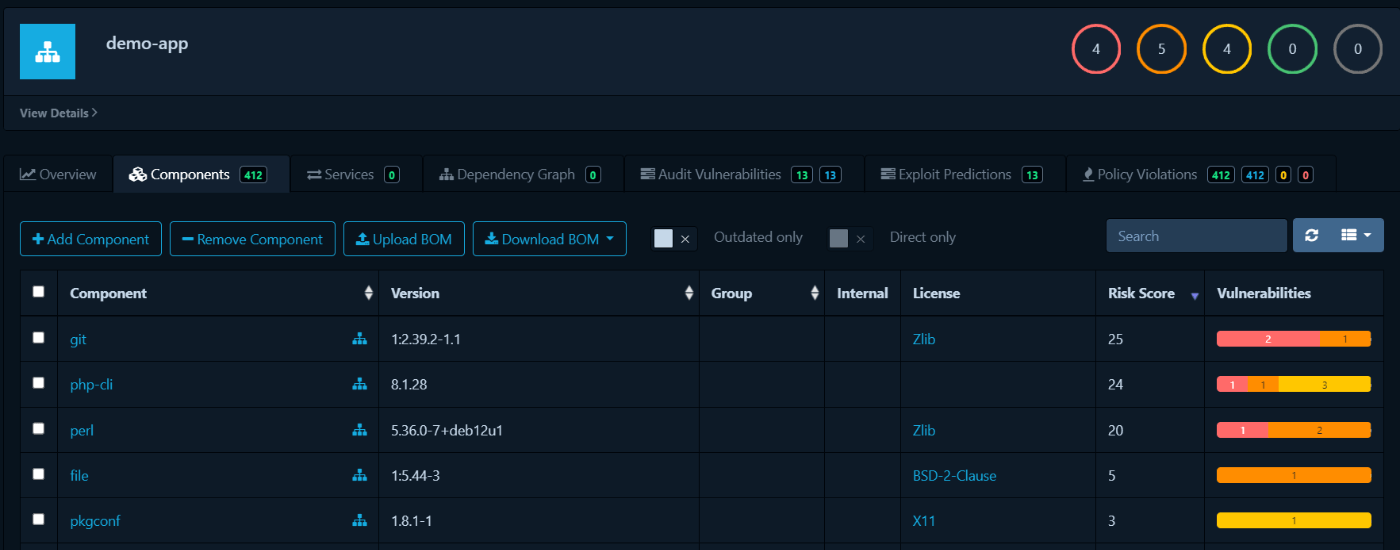
Task: Click the Add Component button
Action: click(91, 239)
